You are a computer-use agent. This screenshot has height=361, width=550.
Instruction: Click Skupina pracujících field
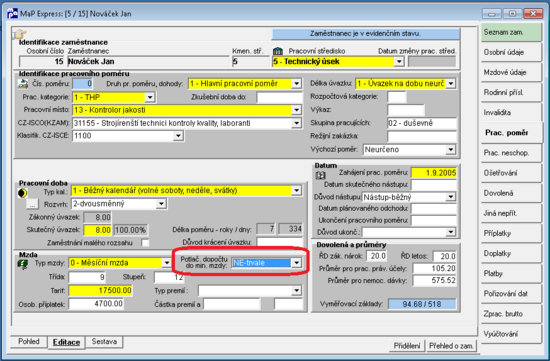pos(422,123)
